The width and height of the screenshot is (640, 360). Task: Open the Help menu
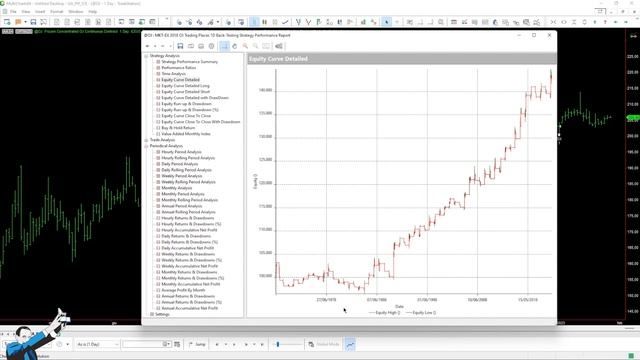(93, 11)
